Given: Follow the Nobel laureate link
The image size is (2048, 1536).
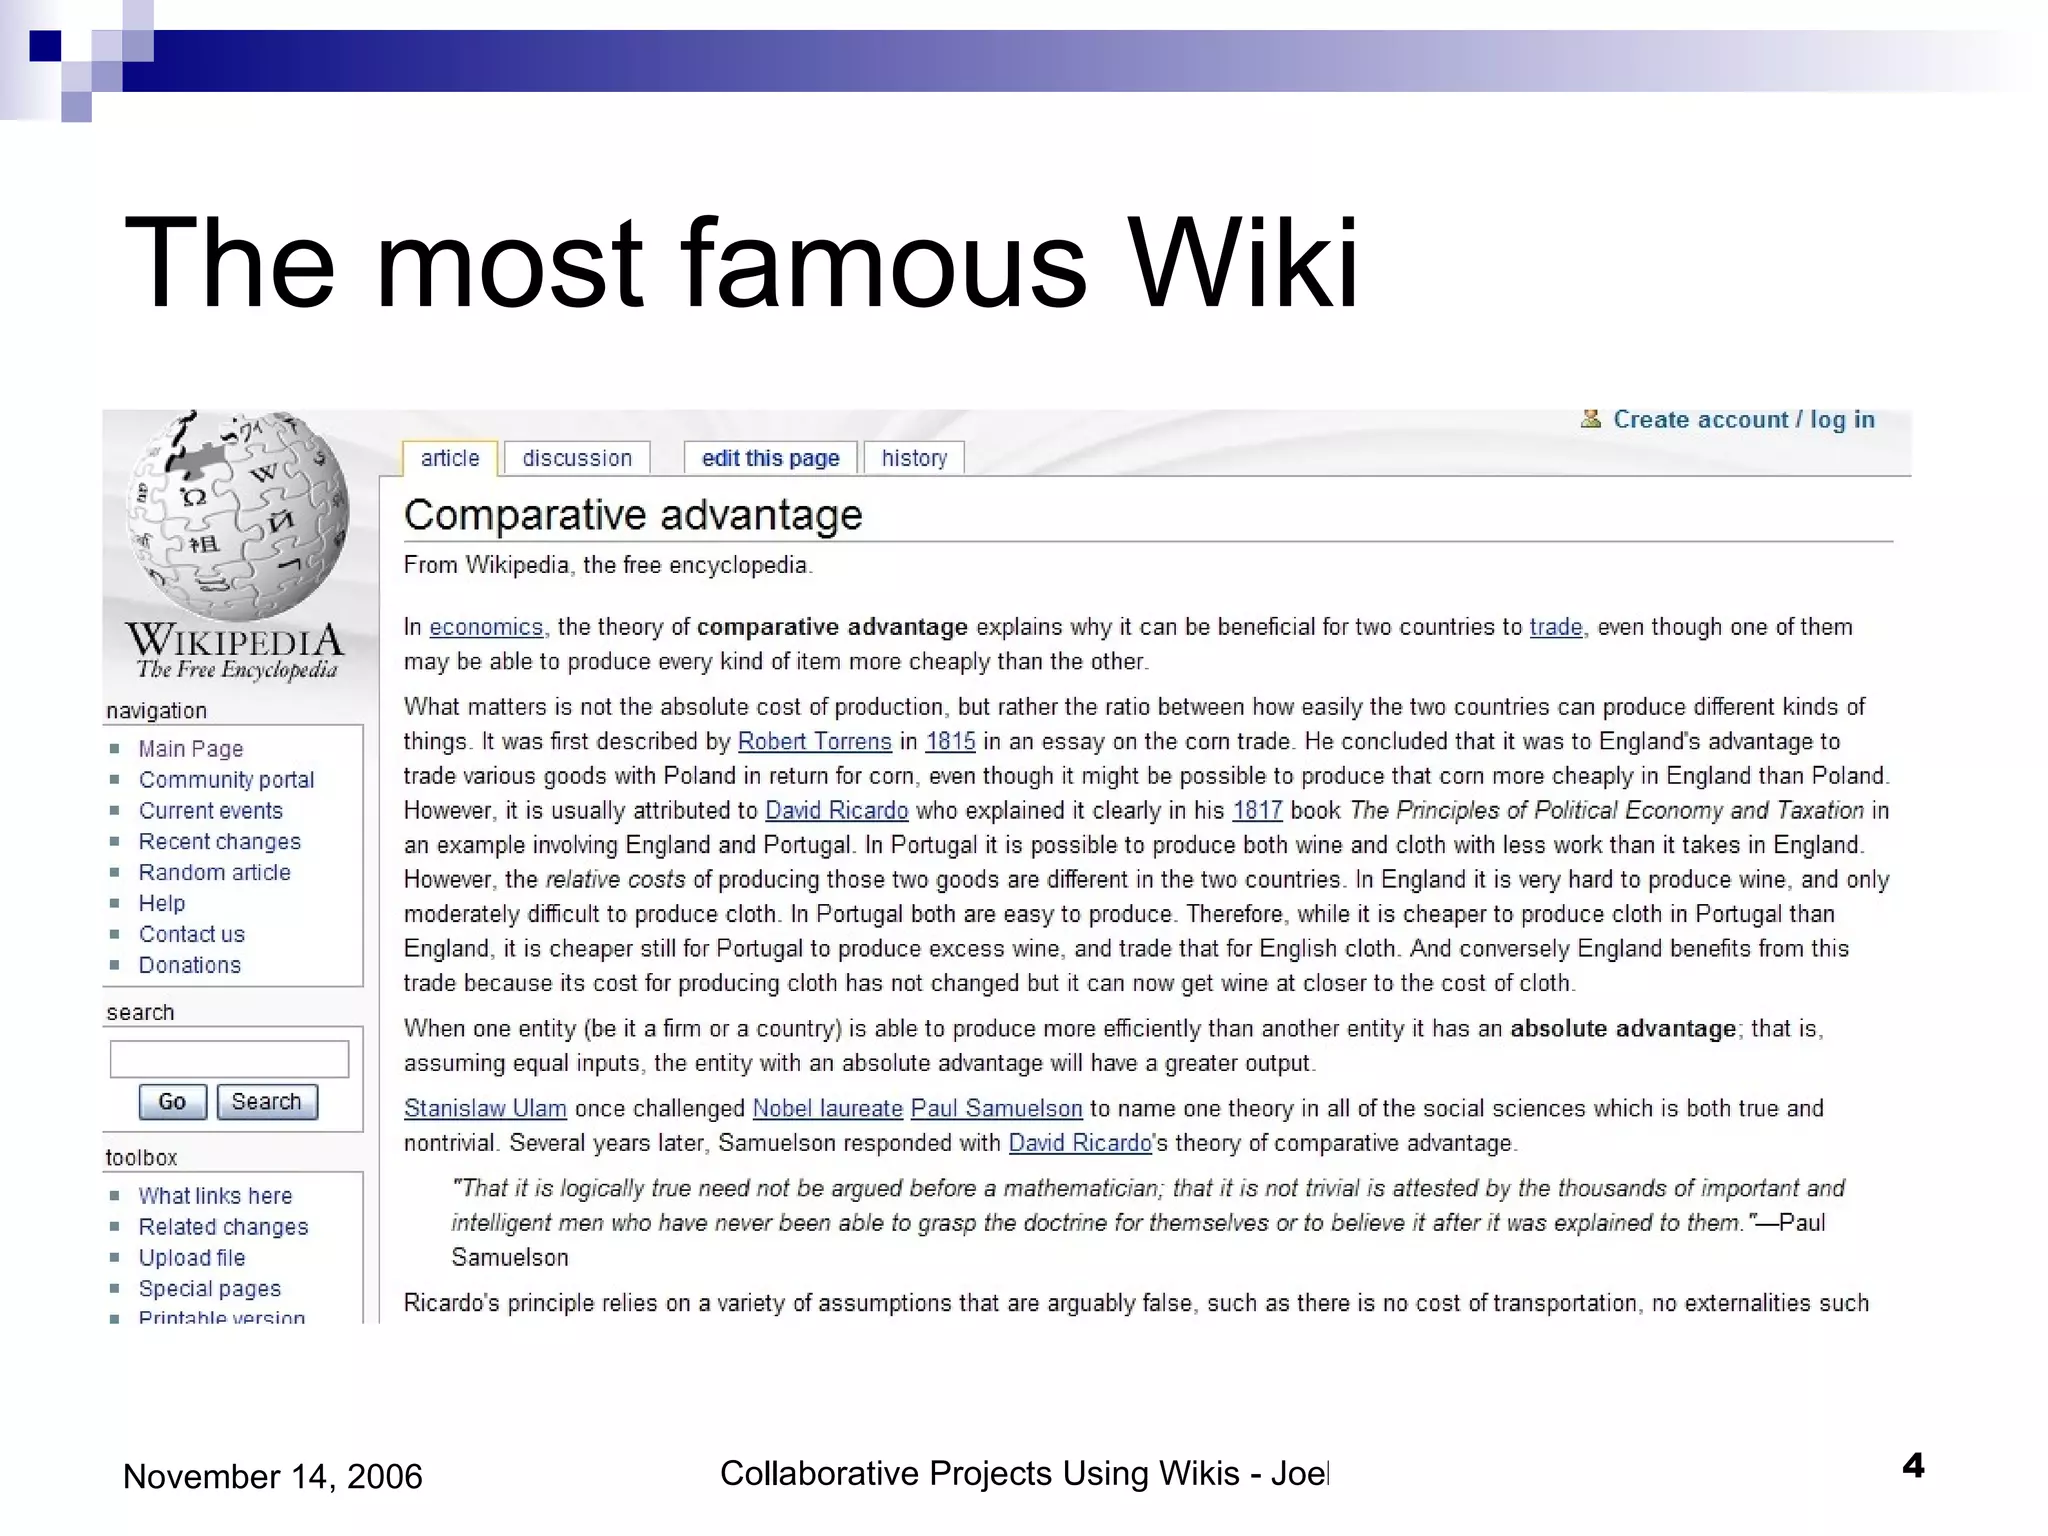Looking at the screenshot, I should coord(827,1109).
